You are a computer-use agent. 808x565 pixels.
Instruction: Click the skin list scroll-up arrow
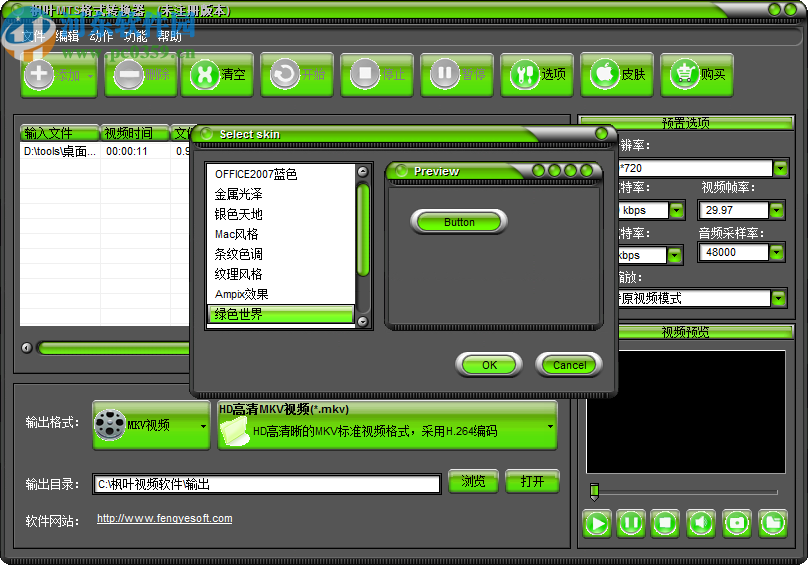[363, 172]
